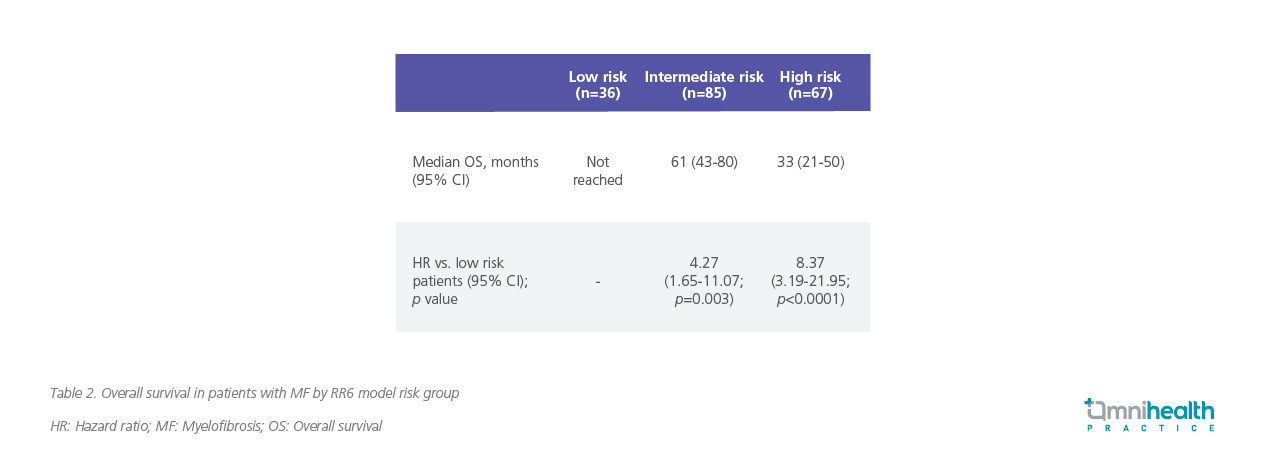
Task: Click the word PRACTICE under the logo
Action: [x=1150, y=428]
